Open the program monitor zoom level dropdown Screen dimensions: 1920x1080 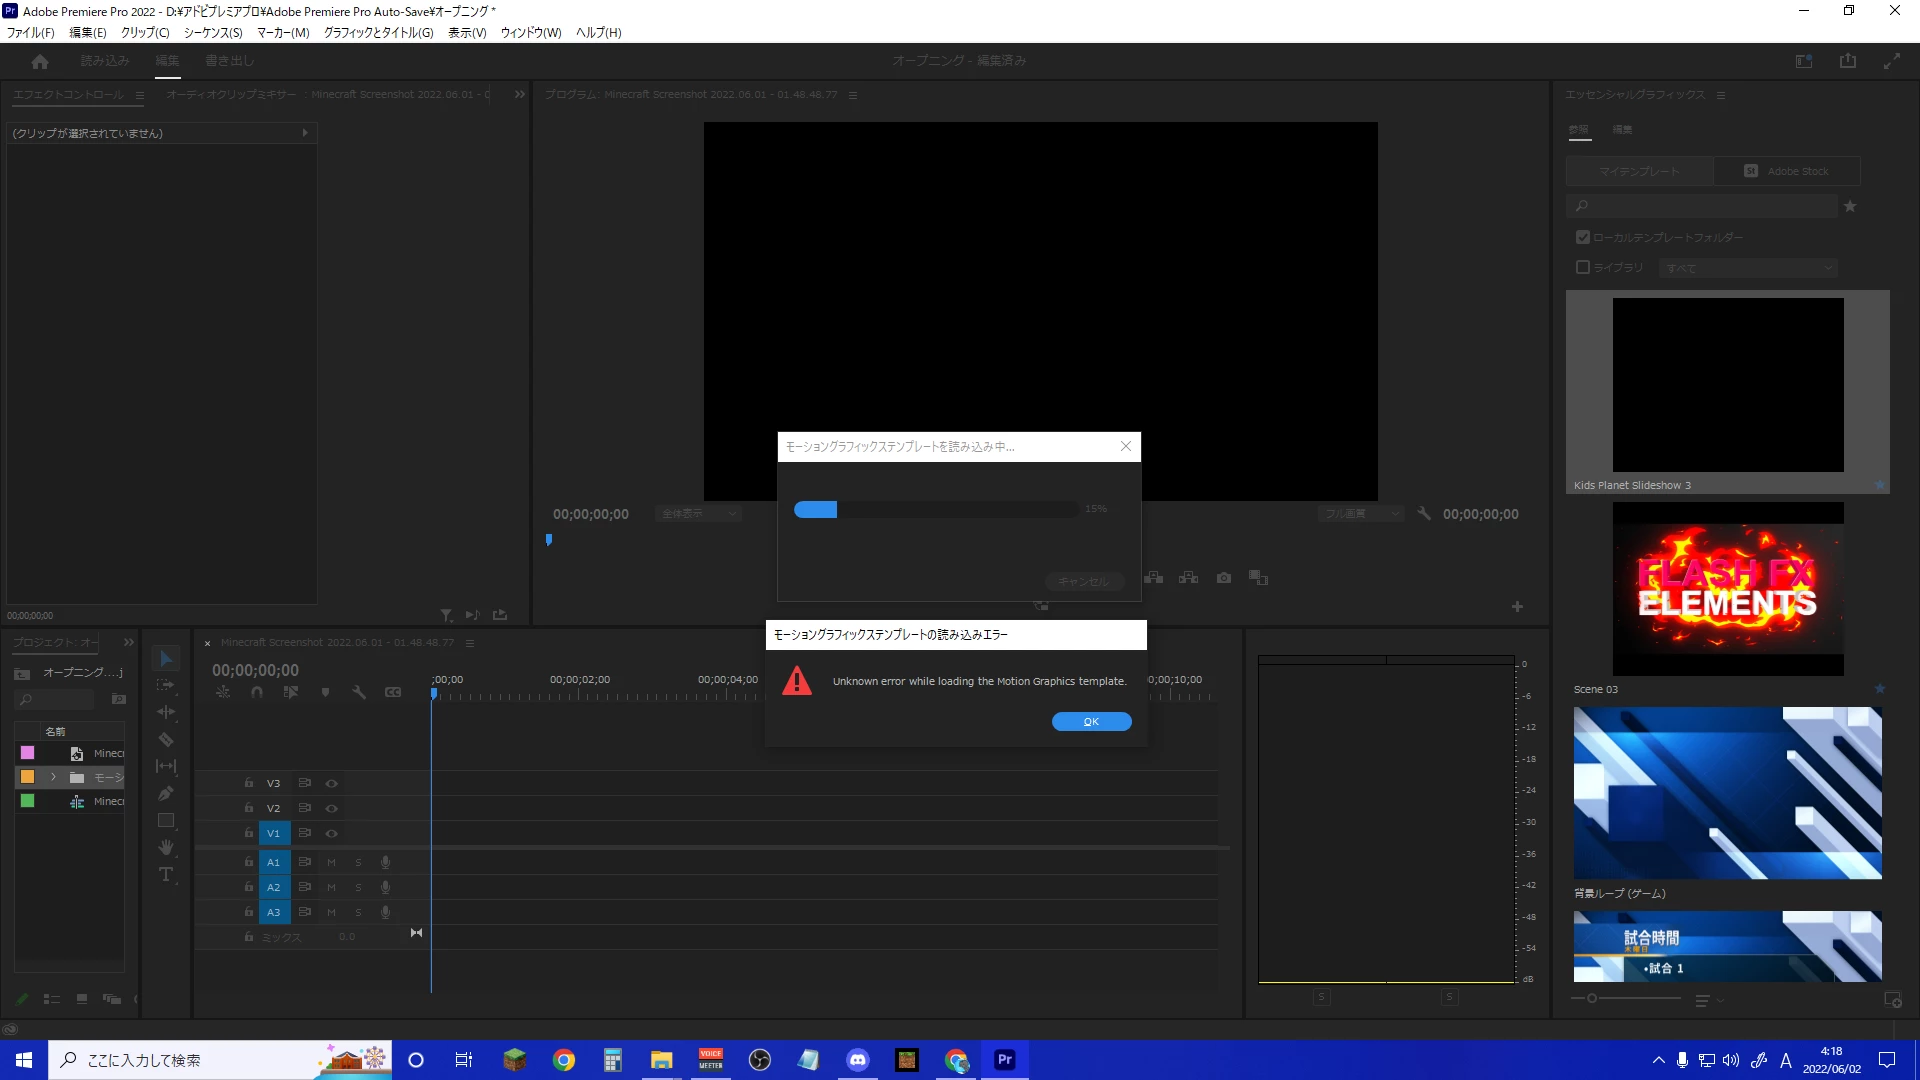pyautogui.click(x=699, y=514)
